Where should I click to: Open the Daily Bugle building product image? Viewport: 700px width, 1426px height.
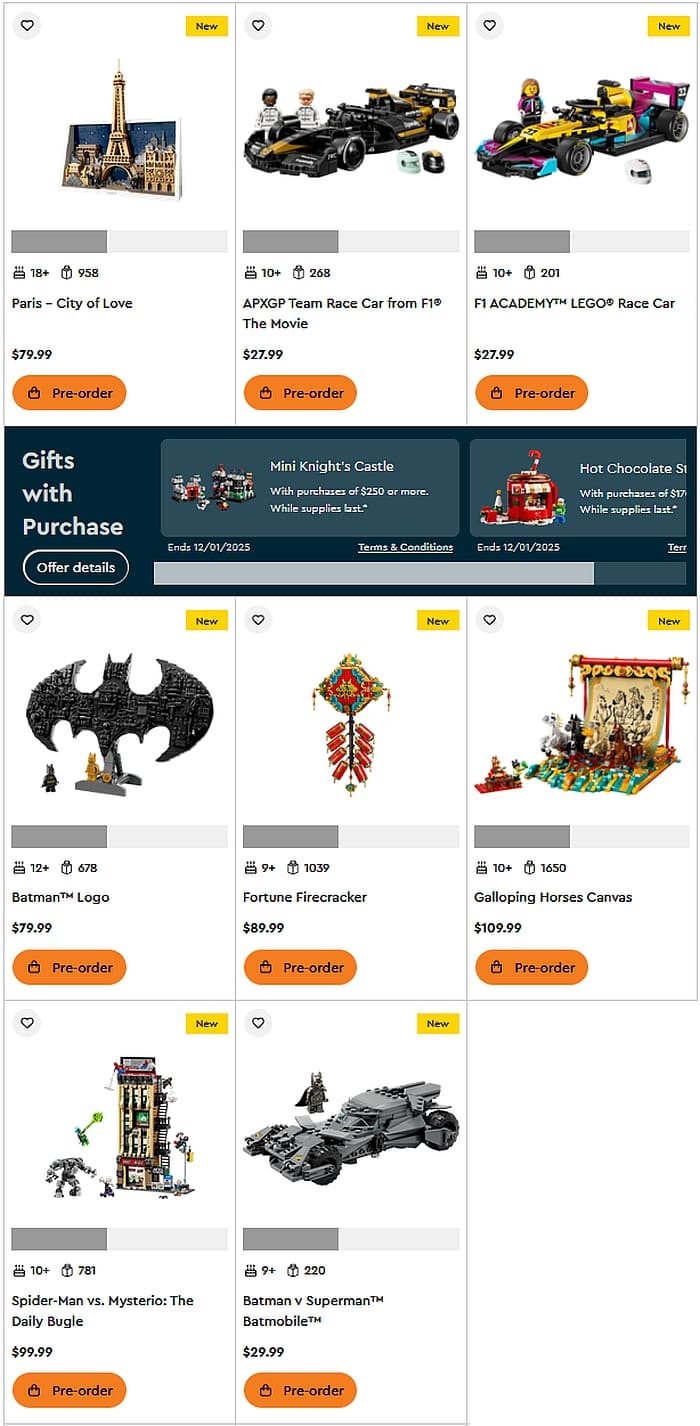point(120,1127)
